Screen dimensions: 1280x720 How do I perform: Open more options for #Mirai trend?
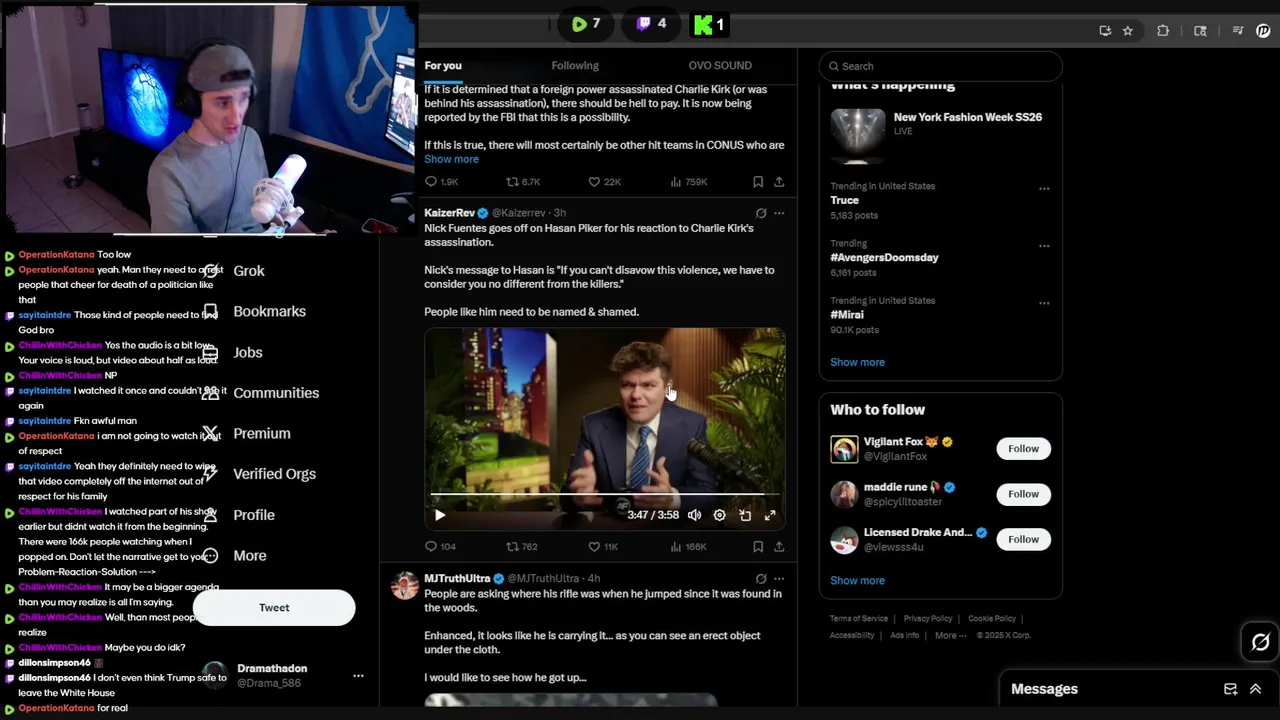point(1044,303)
